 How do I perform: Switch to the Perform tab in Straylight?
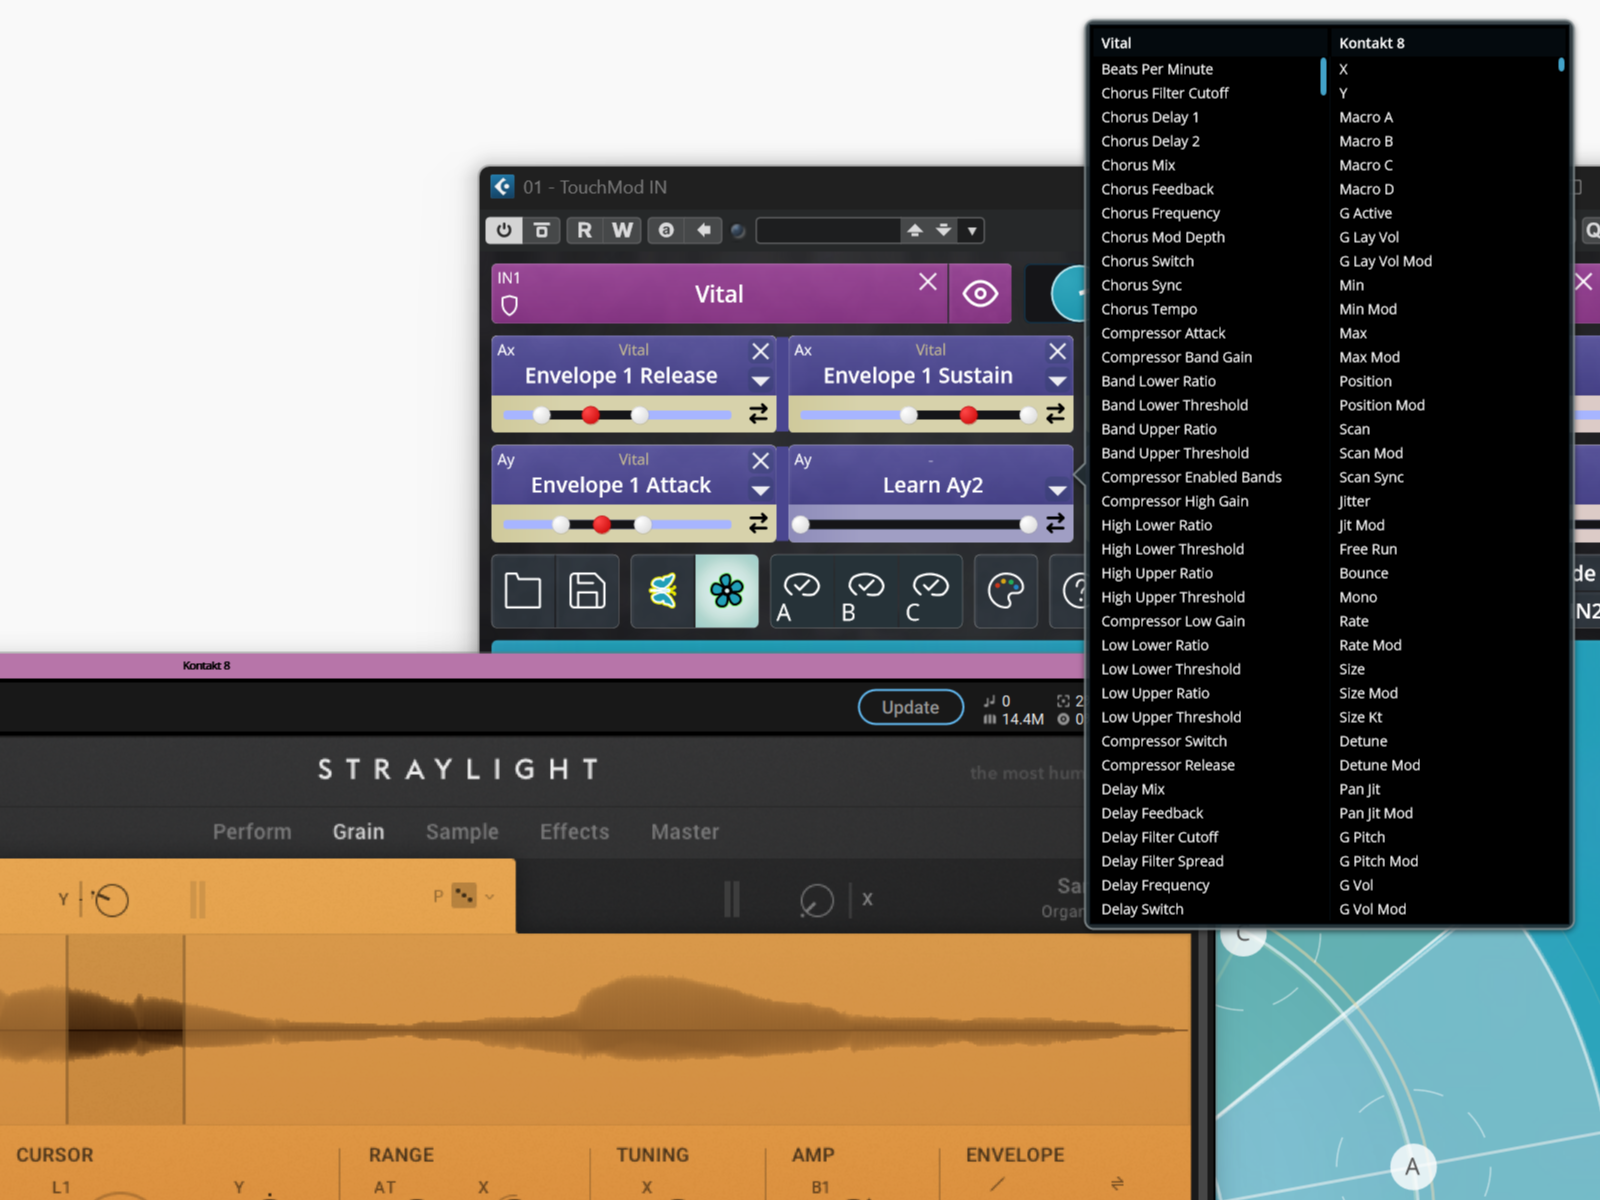coord(252,832)
